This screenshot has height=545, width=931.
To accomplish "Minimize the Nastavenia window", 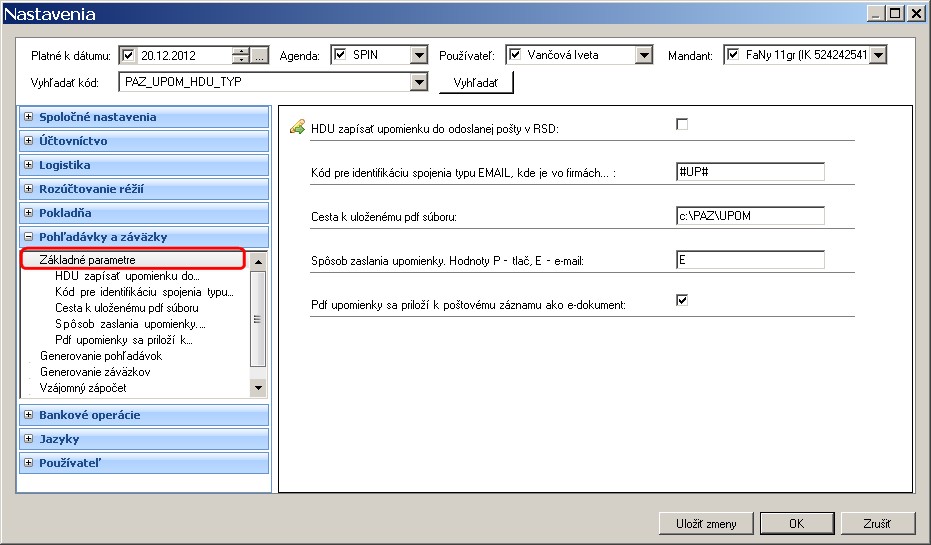I will point(876,13).
